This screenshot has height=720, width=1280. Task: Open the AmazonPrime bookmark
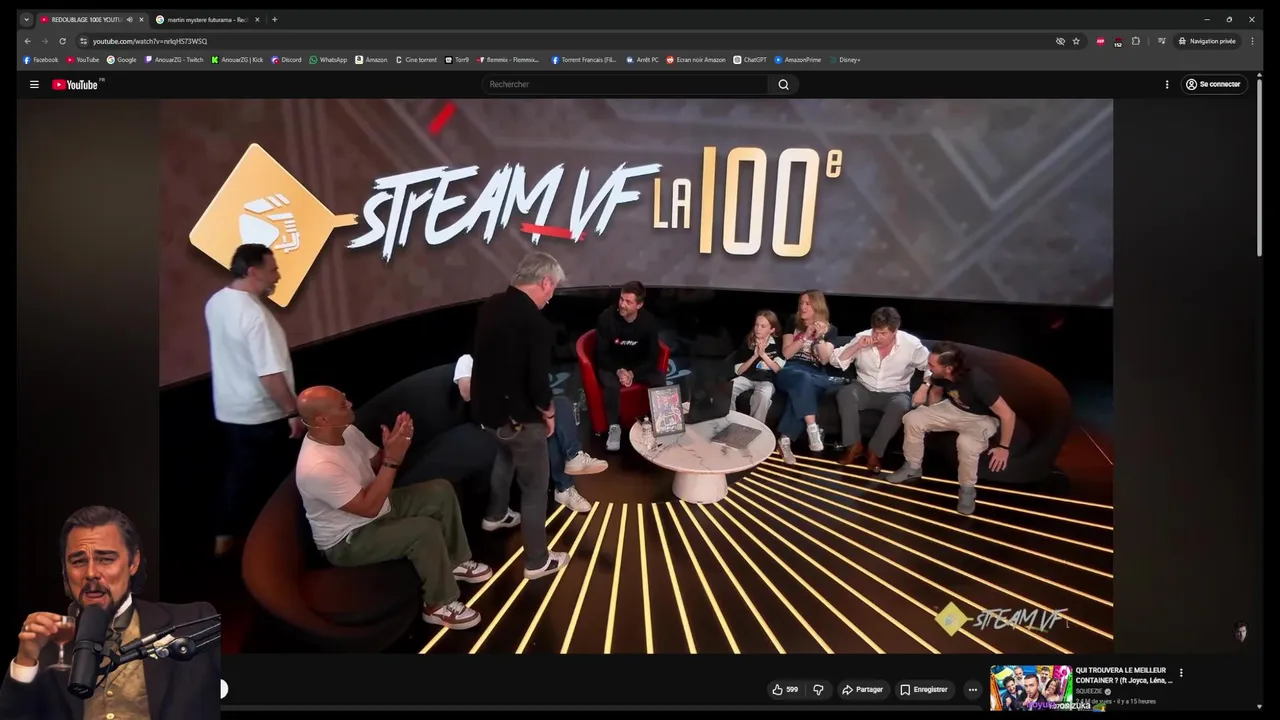(x=798, y=60)
